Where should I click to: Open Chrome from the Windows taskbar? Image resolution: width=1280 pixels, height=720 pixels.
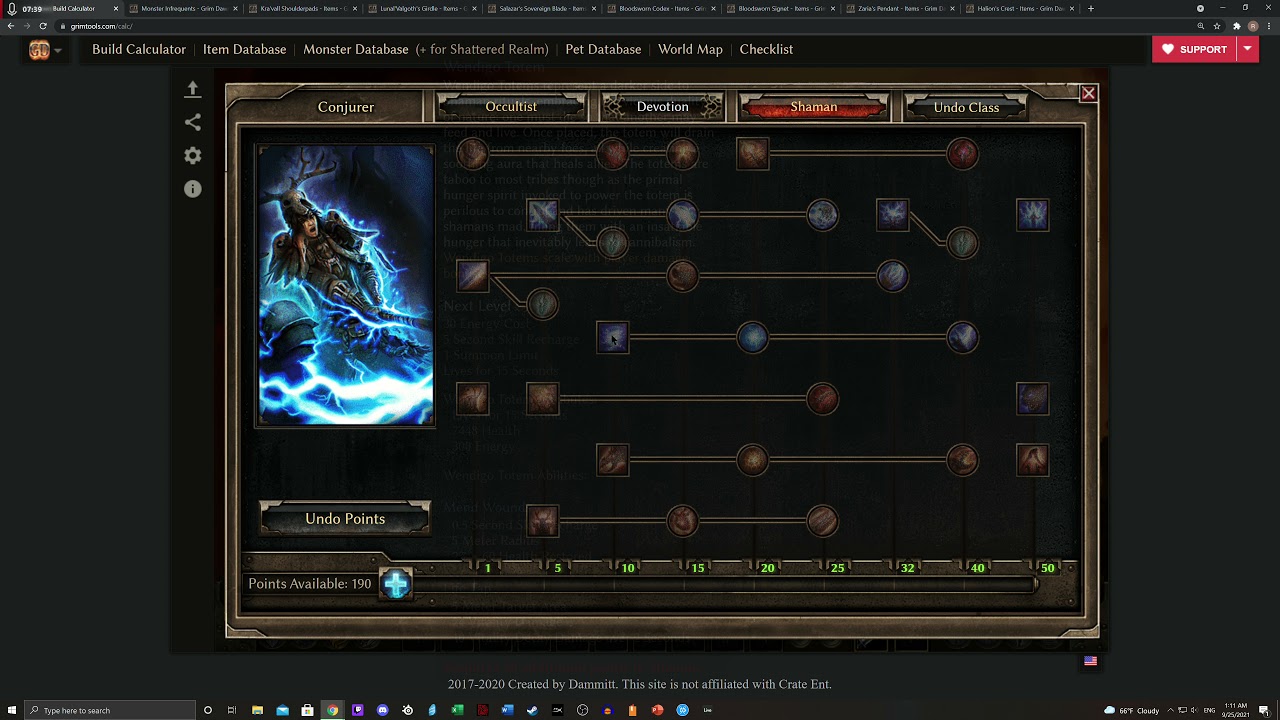click(x=332, y=710)
